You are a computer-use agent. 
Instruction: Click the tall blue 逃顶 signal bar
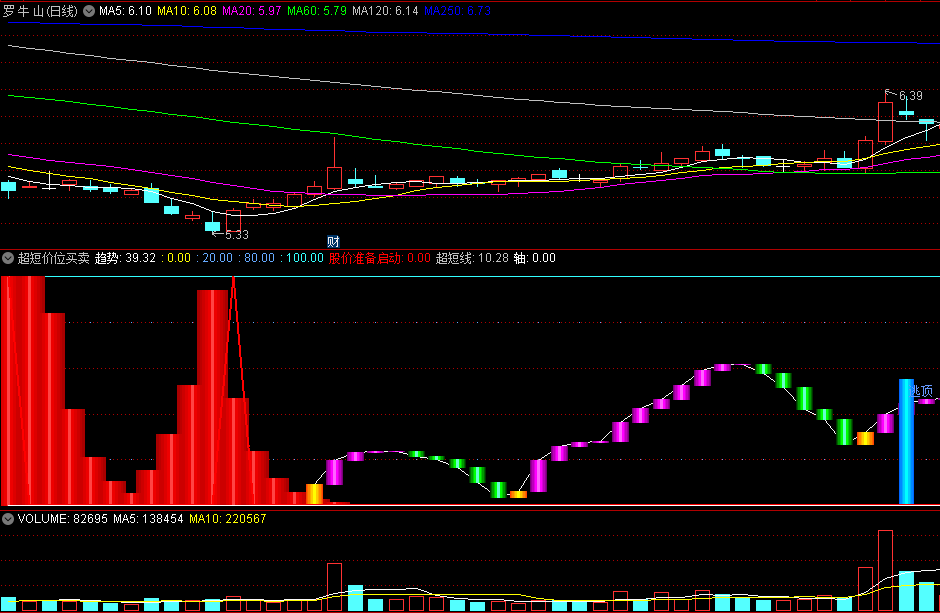[x=906, y=441]
